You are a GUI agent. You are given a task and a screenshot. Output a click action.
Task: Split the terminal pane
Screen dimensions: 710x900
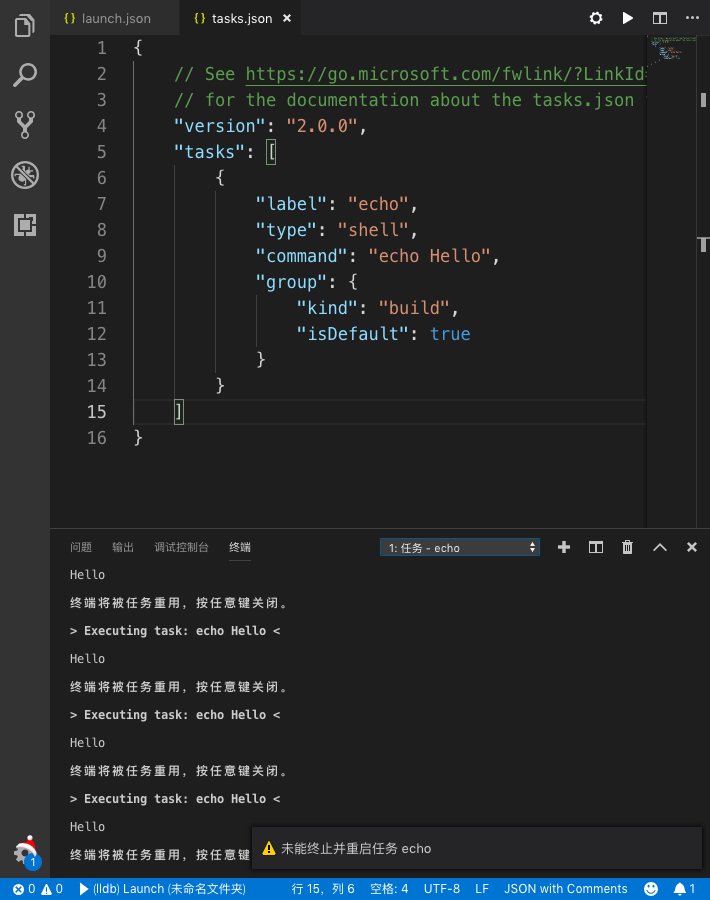pyautogui.click(x=596, y=547)
